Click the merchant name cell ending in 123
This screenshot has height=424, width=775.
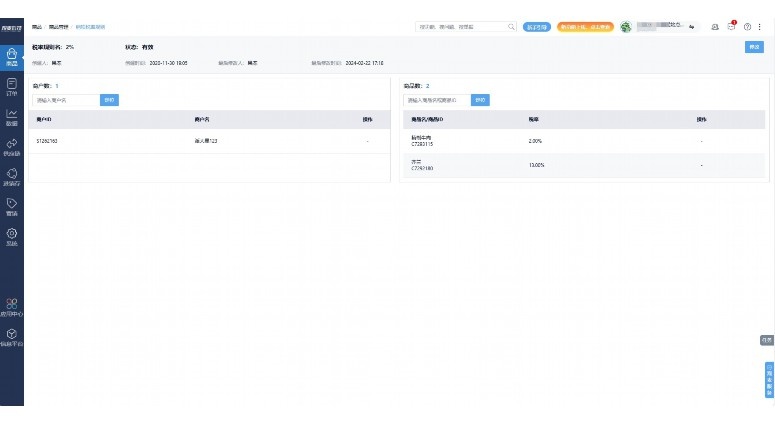(206, 141)
